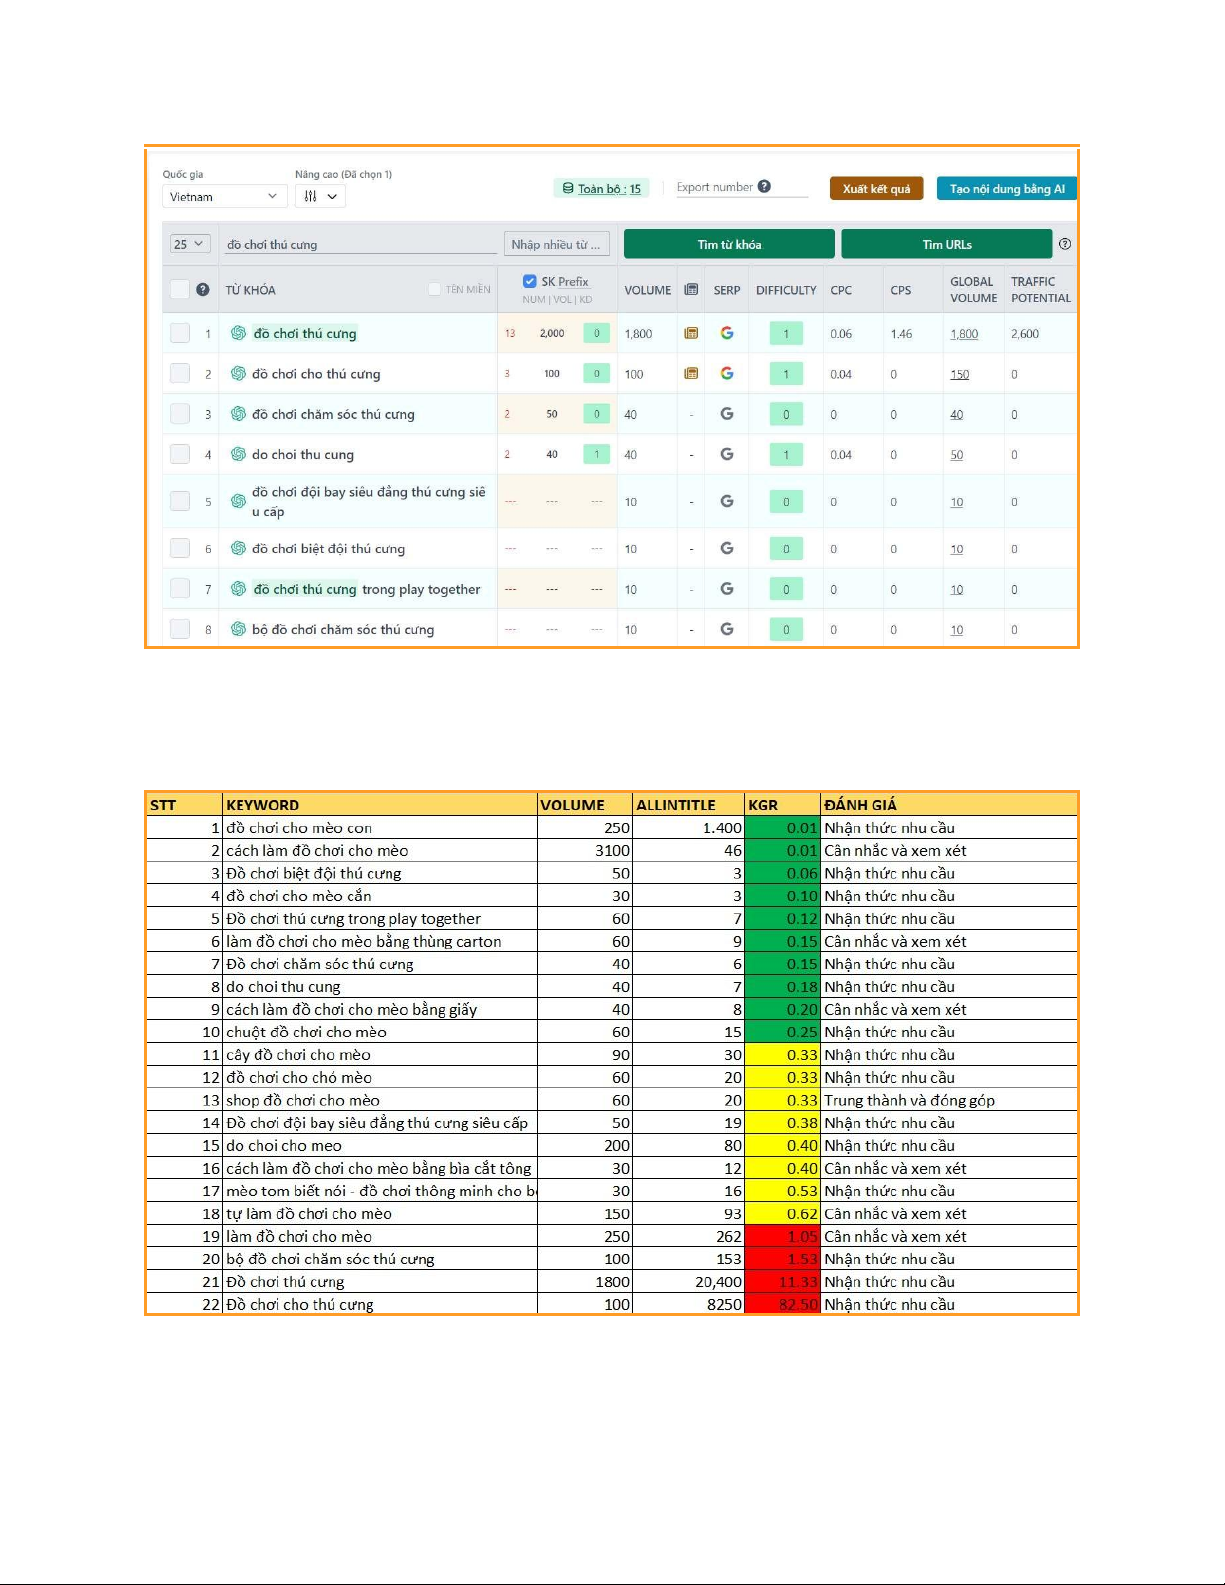
Task: Click the DIFFICULTY column header
Action: 786,290
